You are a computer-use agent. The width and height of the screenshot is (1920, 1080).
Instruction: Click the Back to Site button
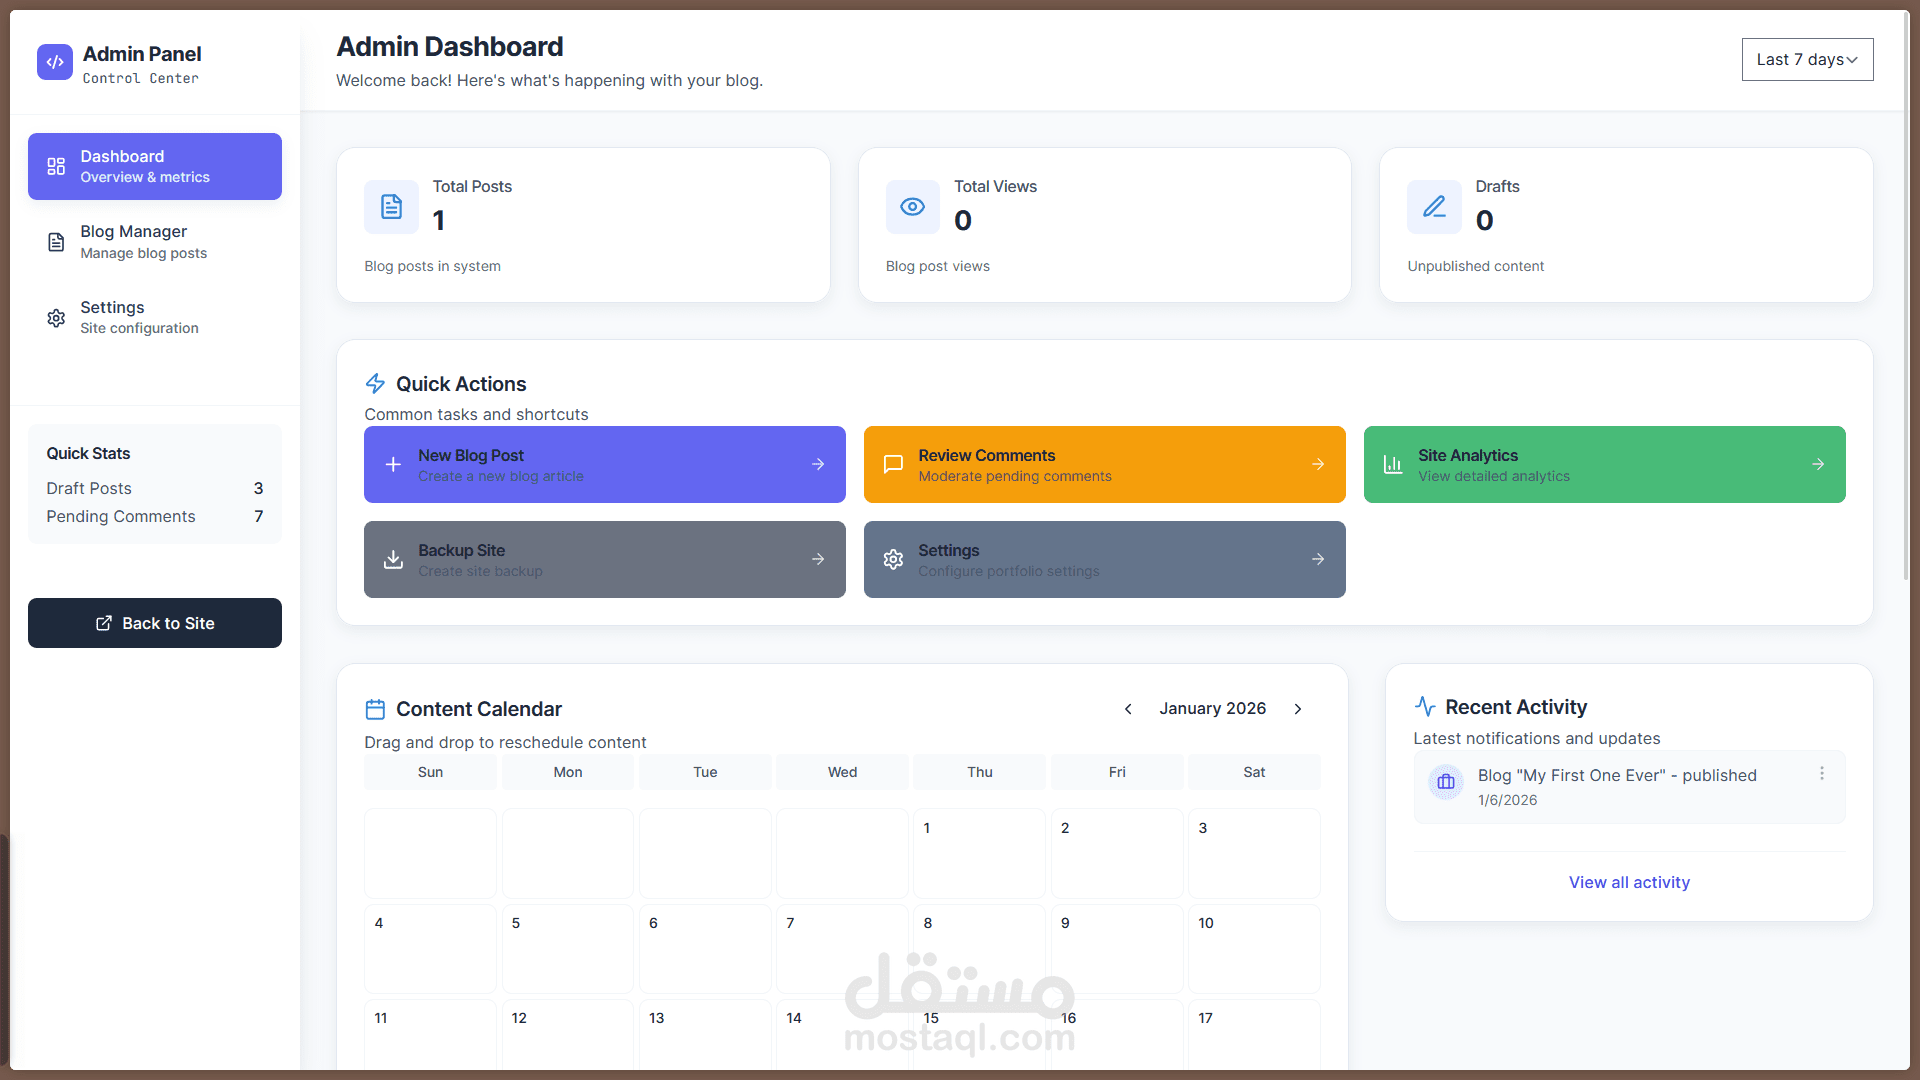[155, 623]
